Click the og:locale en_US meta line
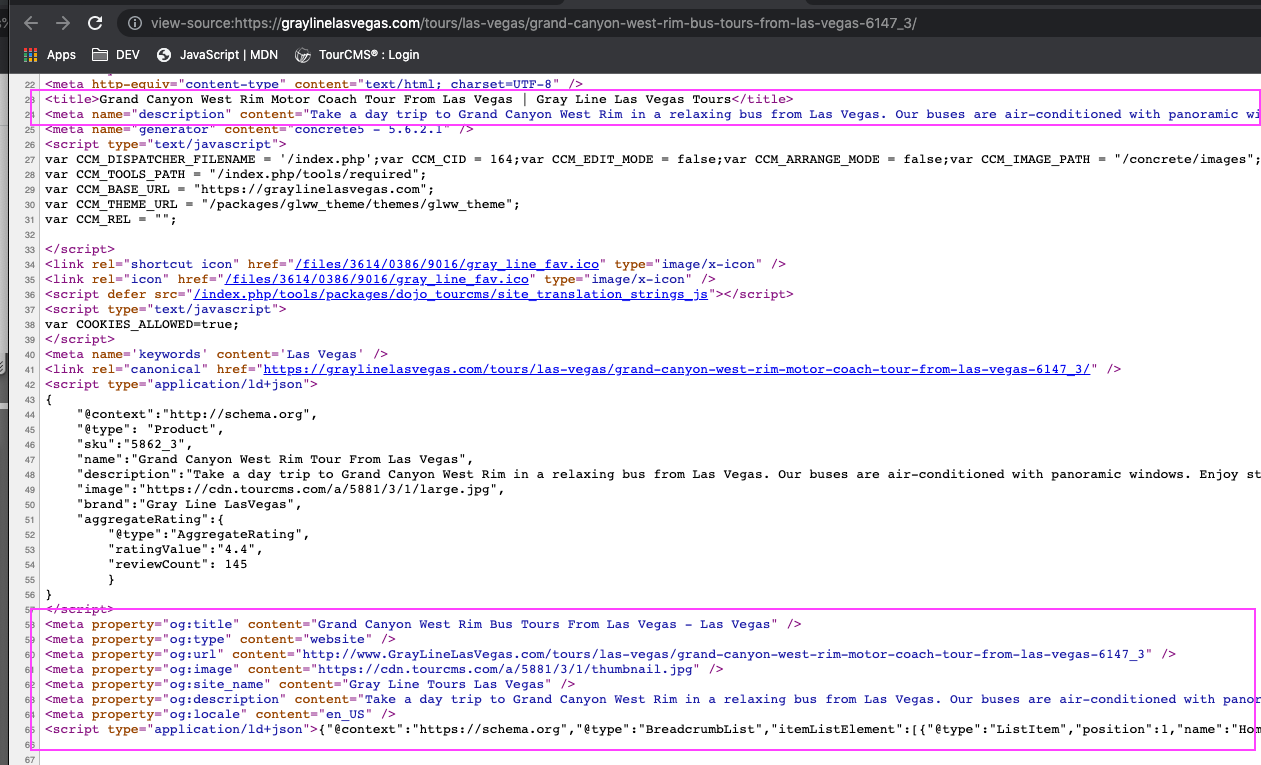 [220, 714]
